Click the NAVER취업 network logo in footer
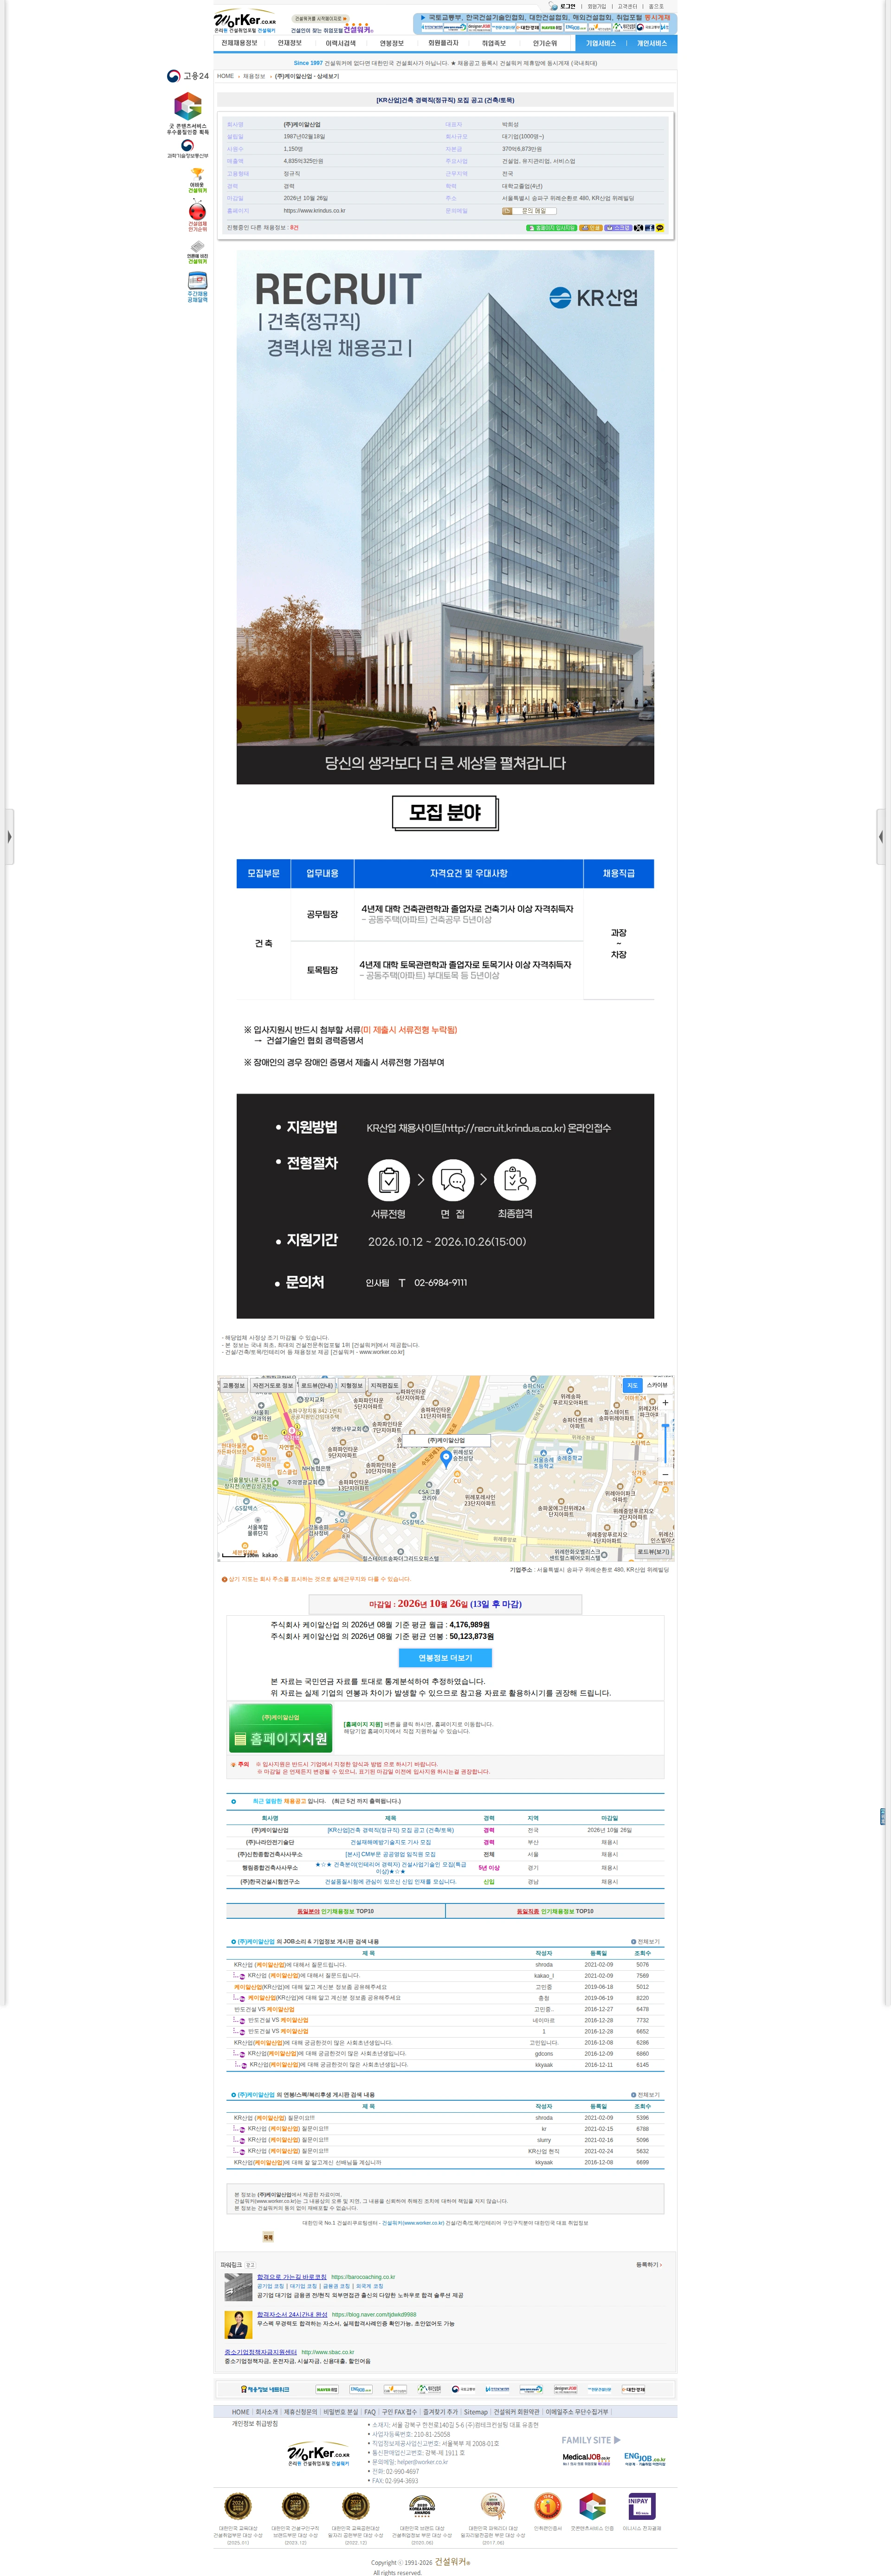891x2576 pixels. [x=327, y=2389]
